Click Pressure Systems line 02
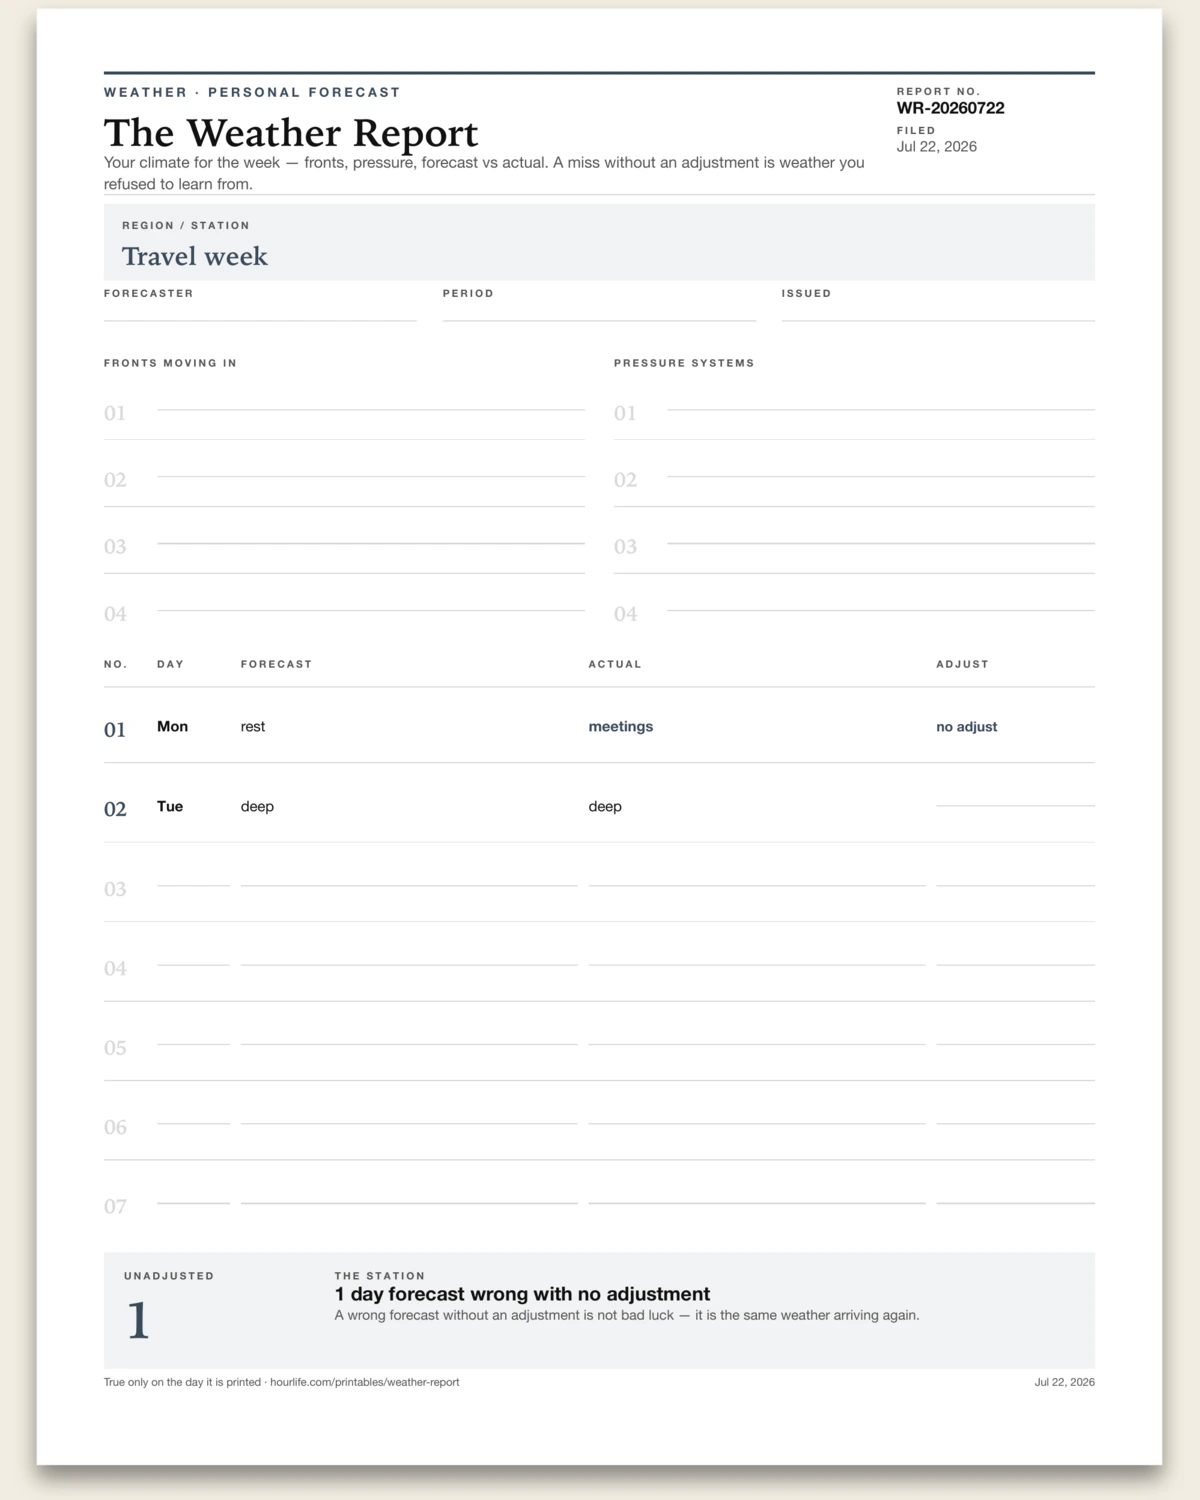This screenshot has height=1500, width=1200. 881,468
